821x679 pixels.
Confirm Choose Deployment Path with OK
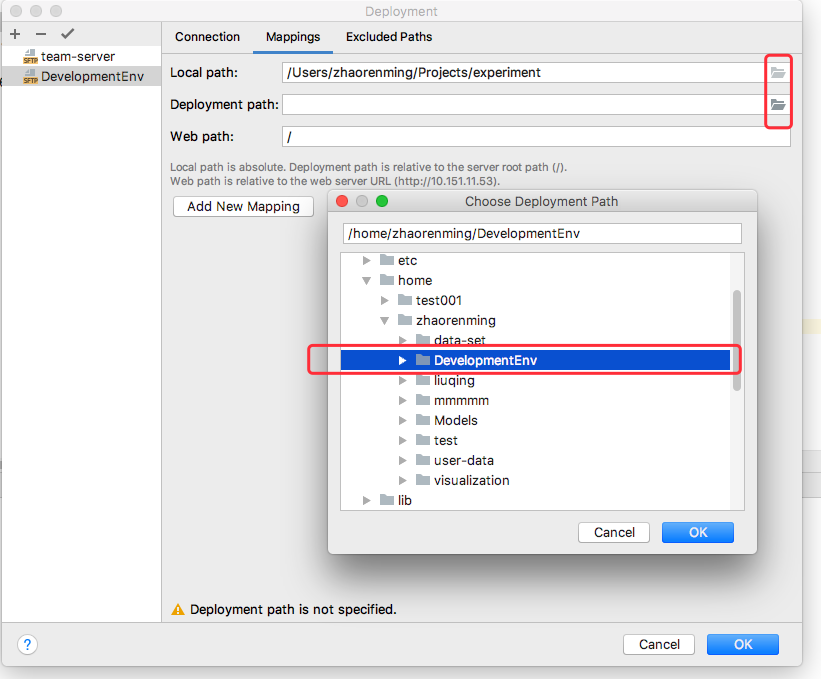click(697, 533)
